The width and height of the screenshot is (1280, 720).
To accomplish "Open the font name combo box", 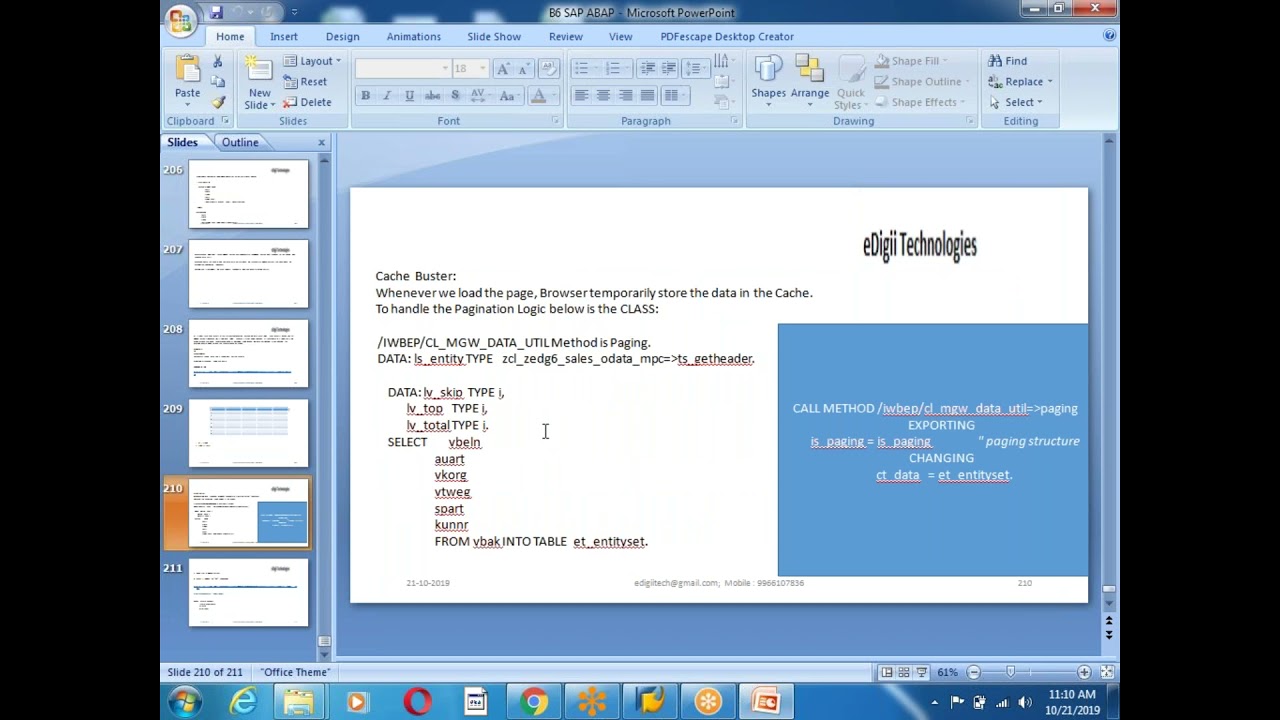I will (x=403, y=69).
